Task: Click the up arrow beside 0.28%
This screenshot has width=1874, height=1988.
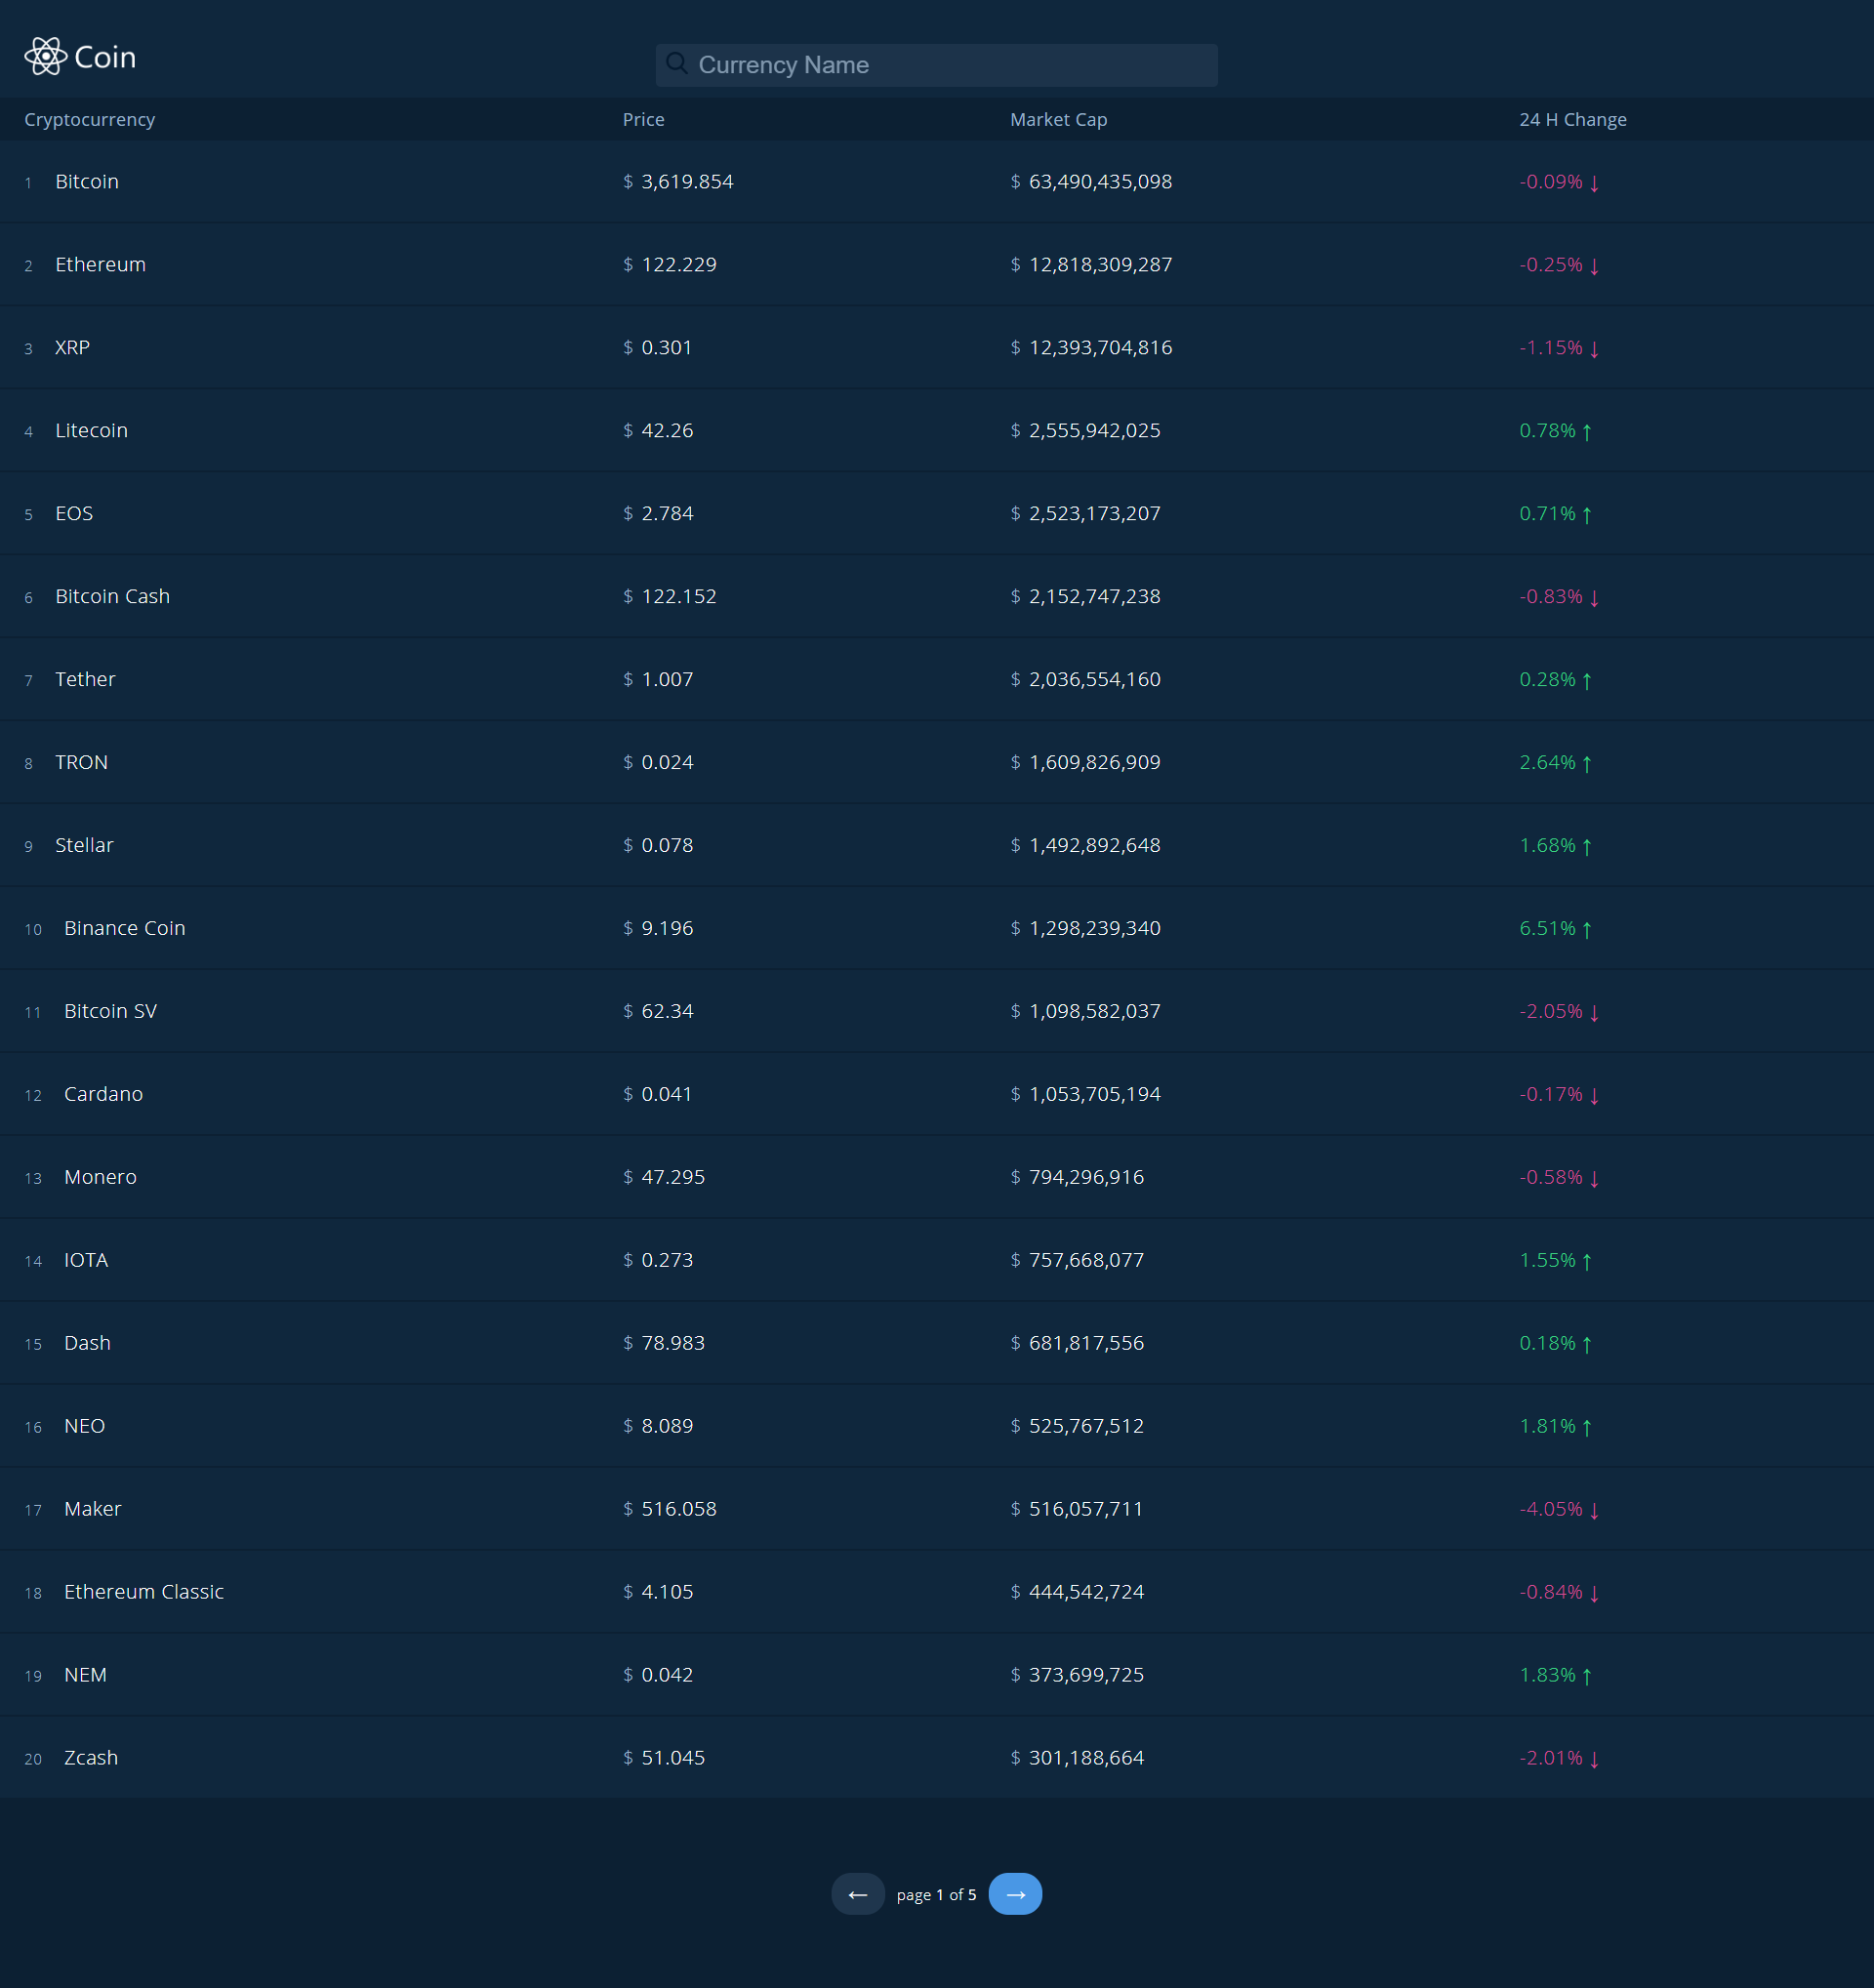Action: pyautogui.click(x=1587, y=681)
